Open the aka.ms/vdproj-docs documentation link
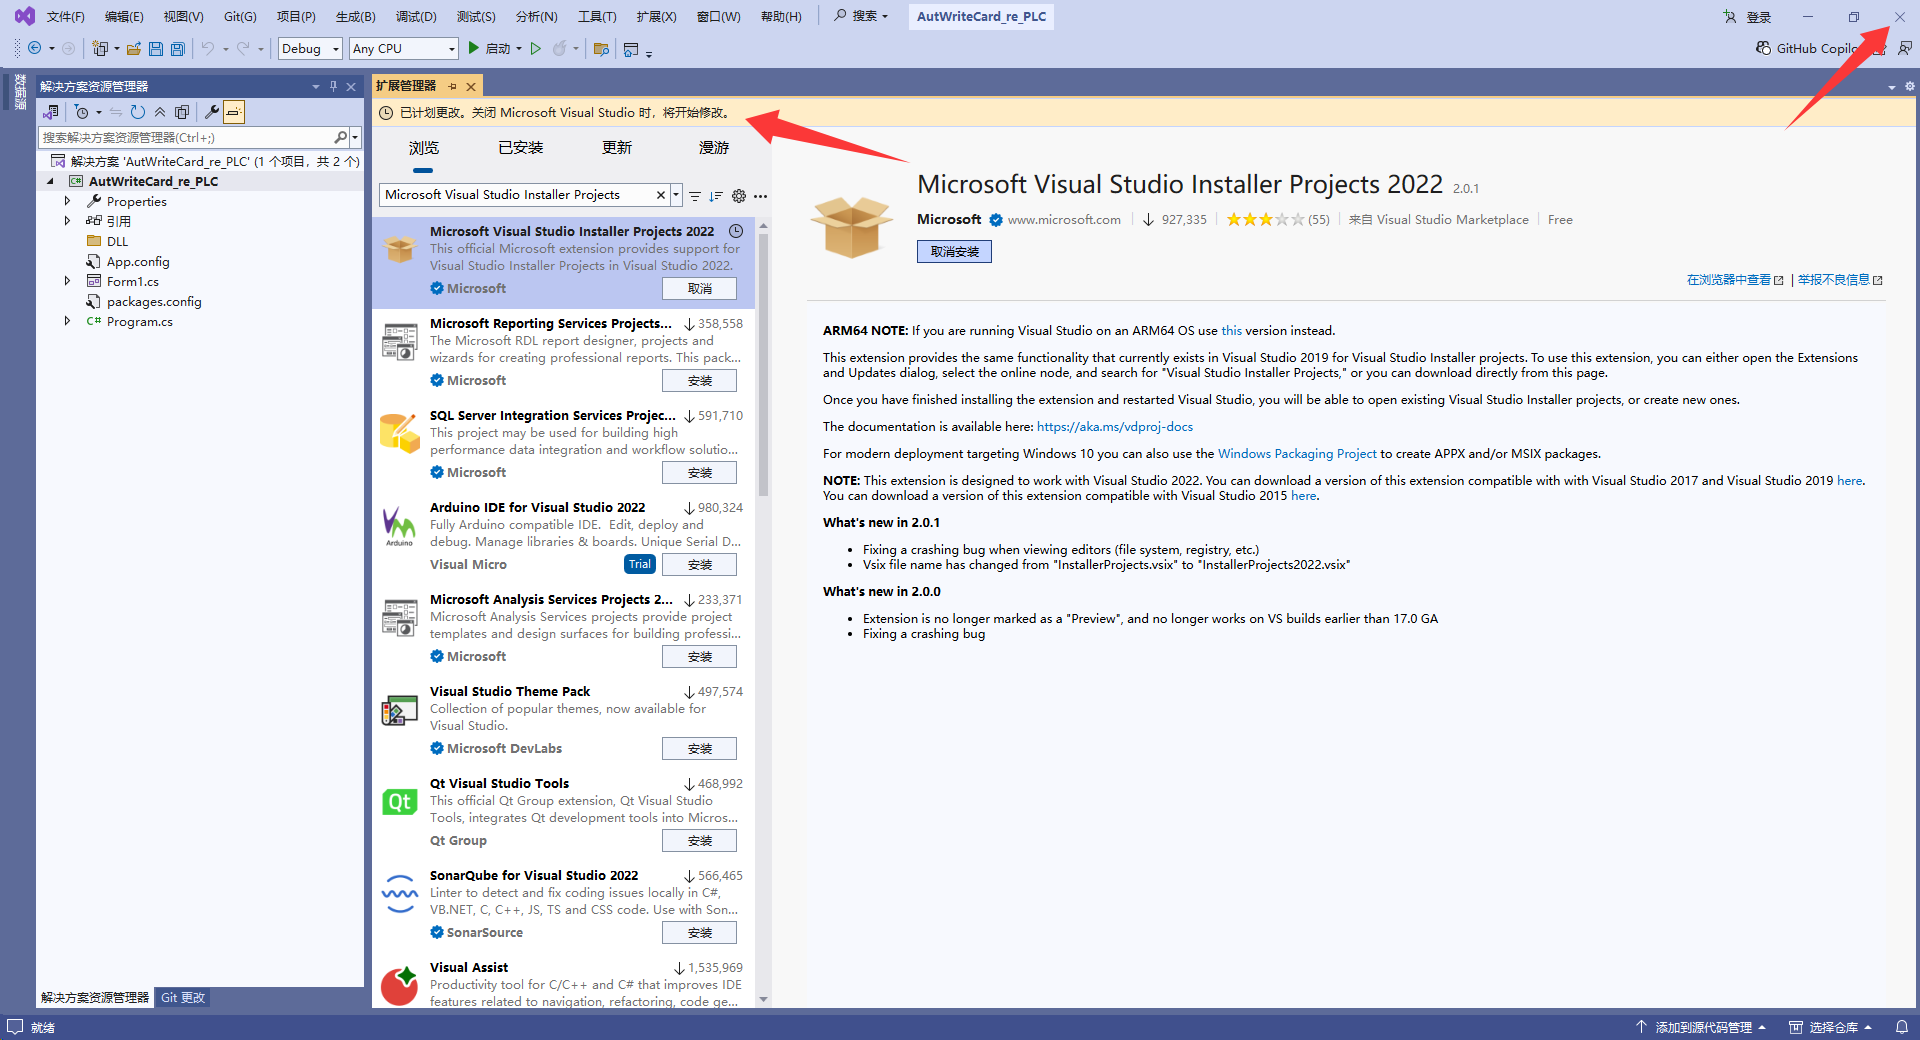The height and width of the screenshot is (1040, 1920). 1115,427
